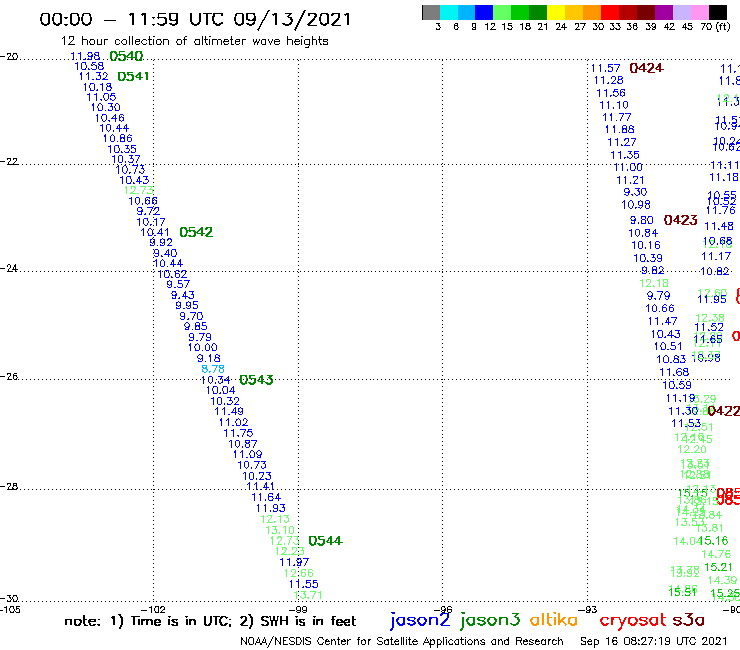Select the cryosat satellite legend label
This screenshot has height=650, width=740.
[x=633, y=620]
